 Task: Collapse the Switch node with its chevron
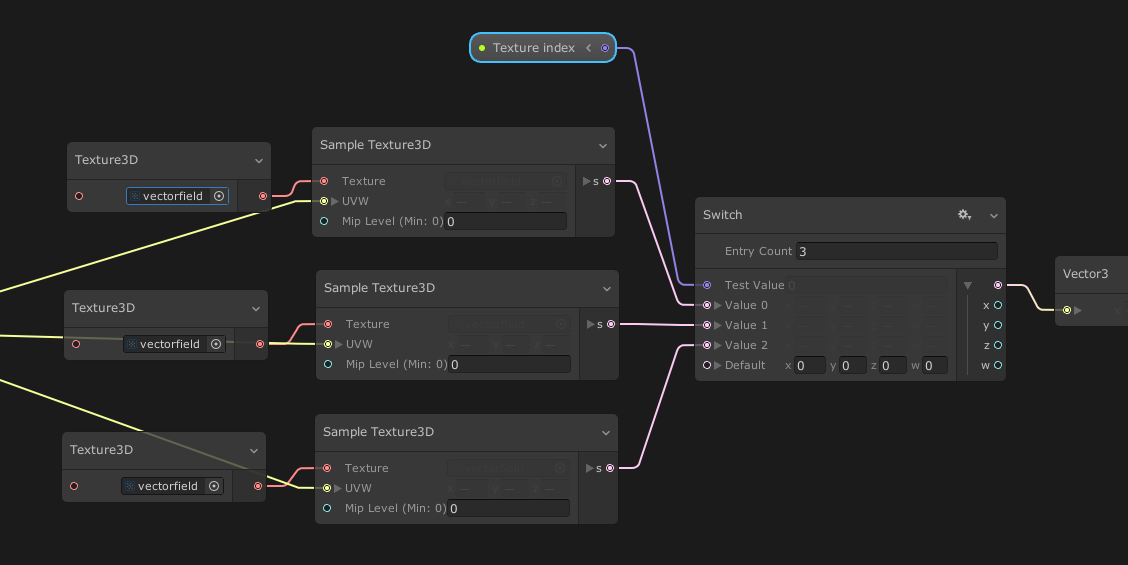point(994,215)
